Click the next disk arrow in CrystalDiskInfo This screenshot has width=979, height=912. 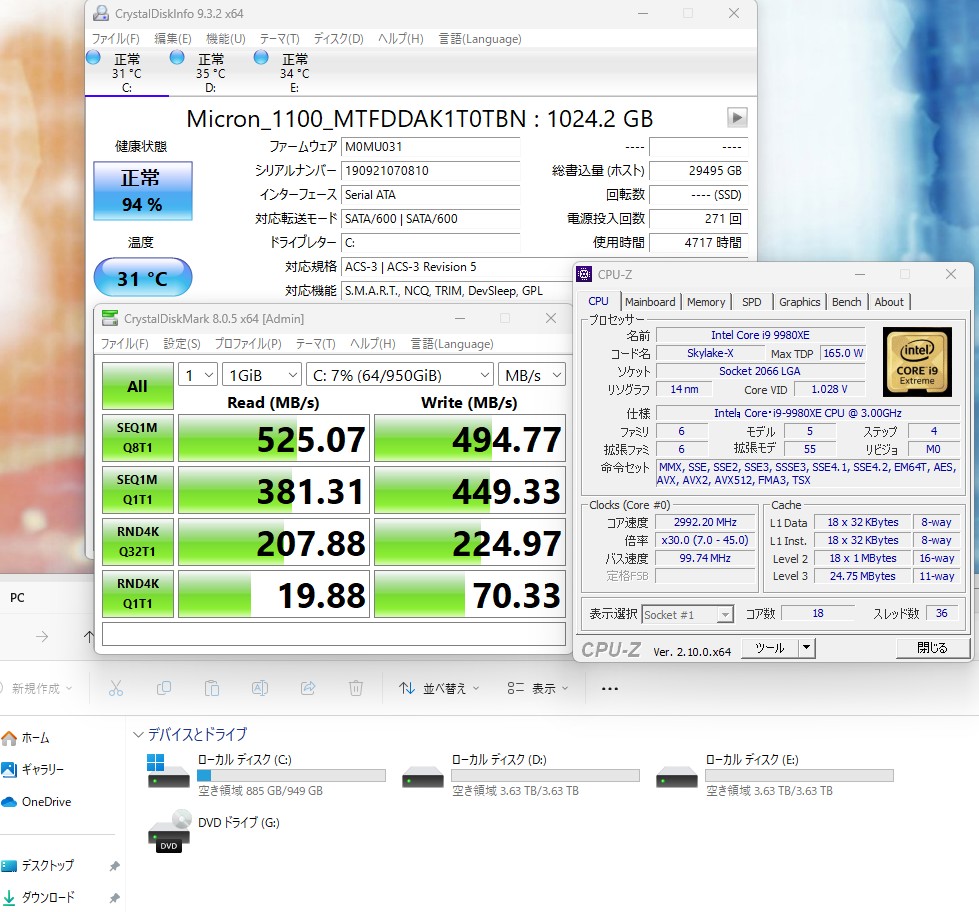pos(737,117)
